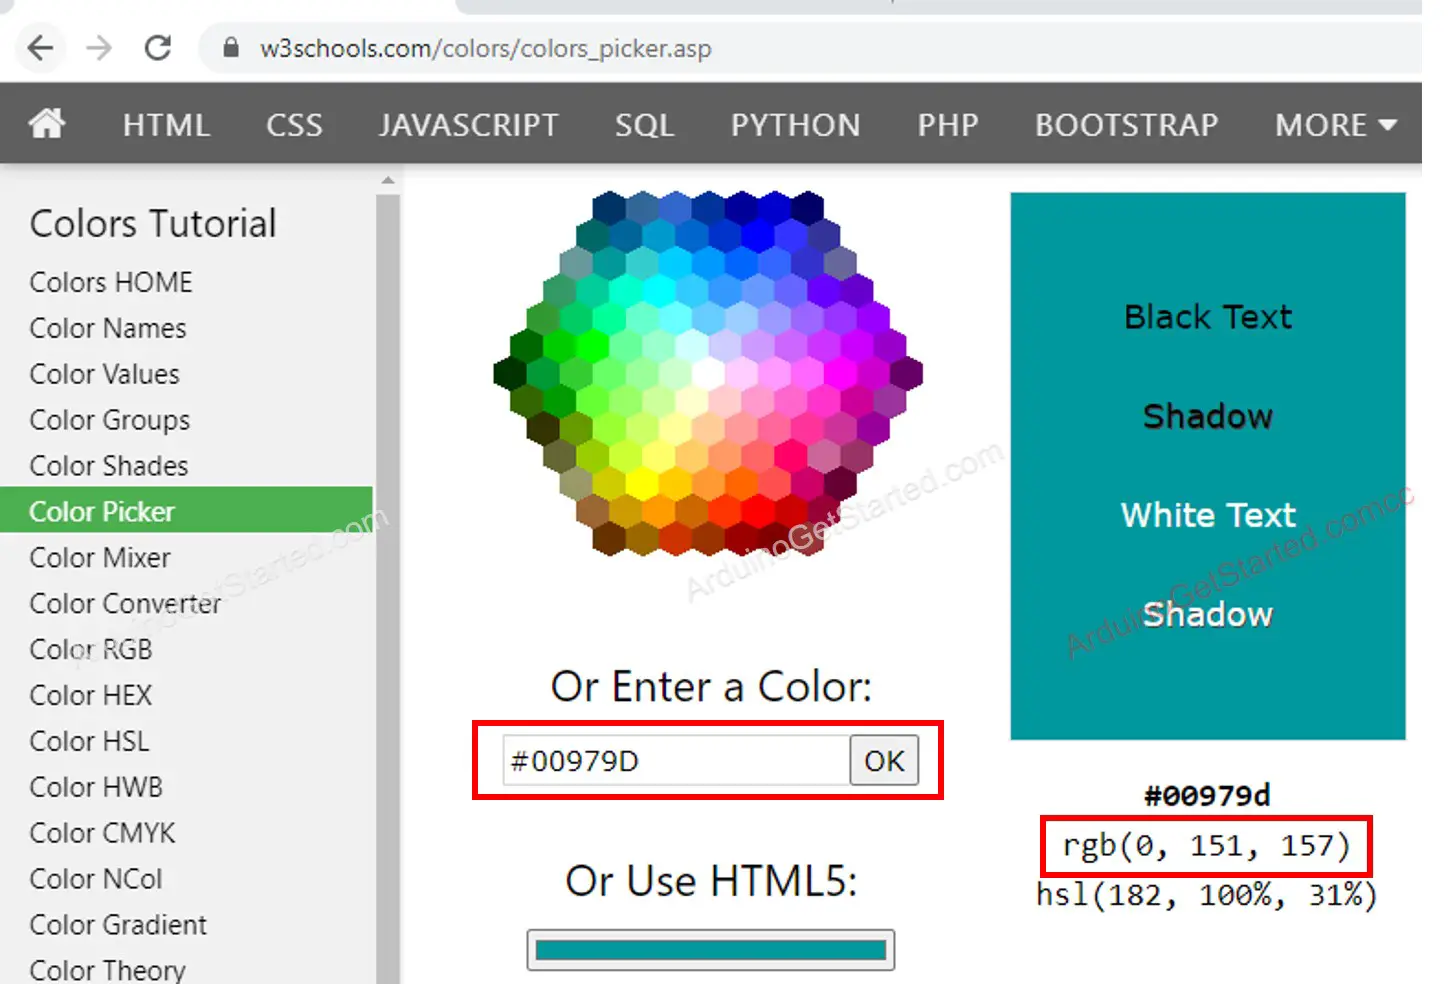
Task: Open the HTML tutorial menu item
Action: pyautogui.click(x=166, y=125)
